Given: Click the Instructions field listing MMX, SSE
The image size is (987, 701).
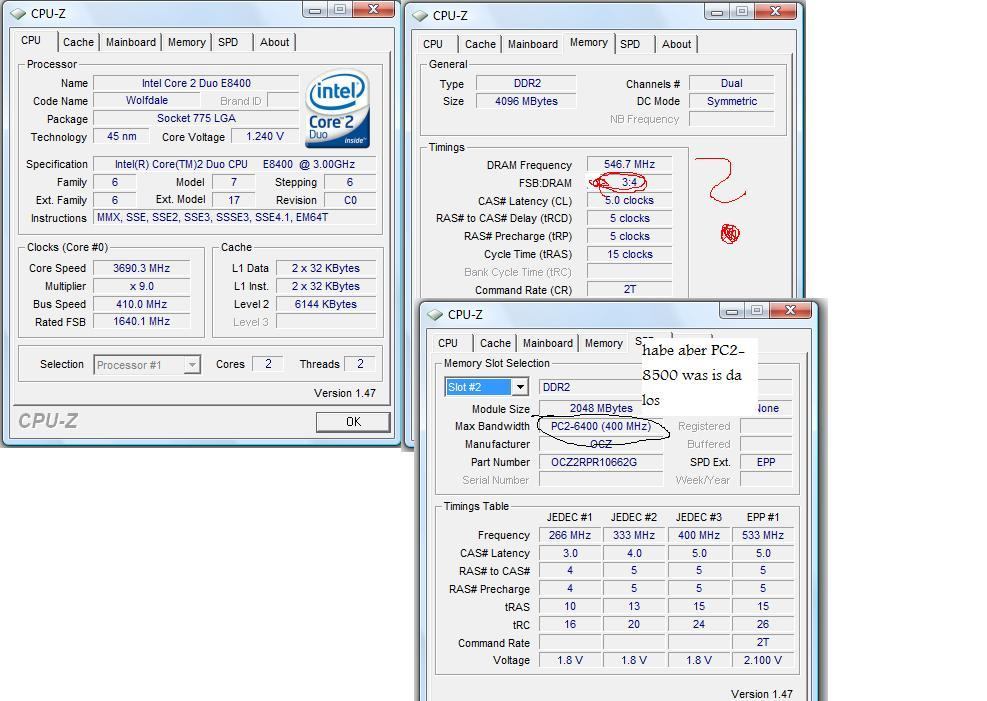Looking at the screenshot, I should (235, 217).
